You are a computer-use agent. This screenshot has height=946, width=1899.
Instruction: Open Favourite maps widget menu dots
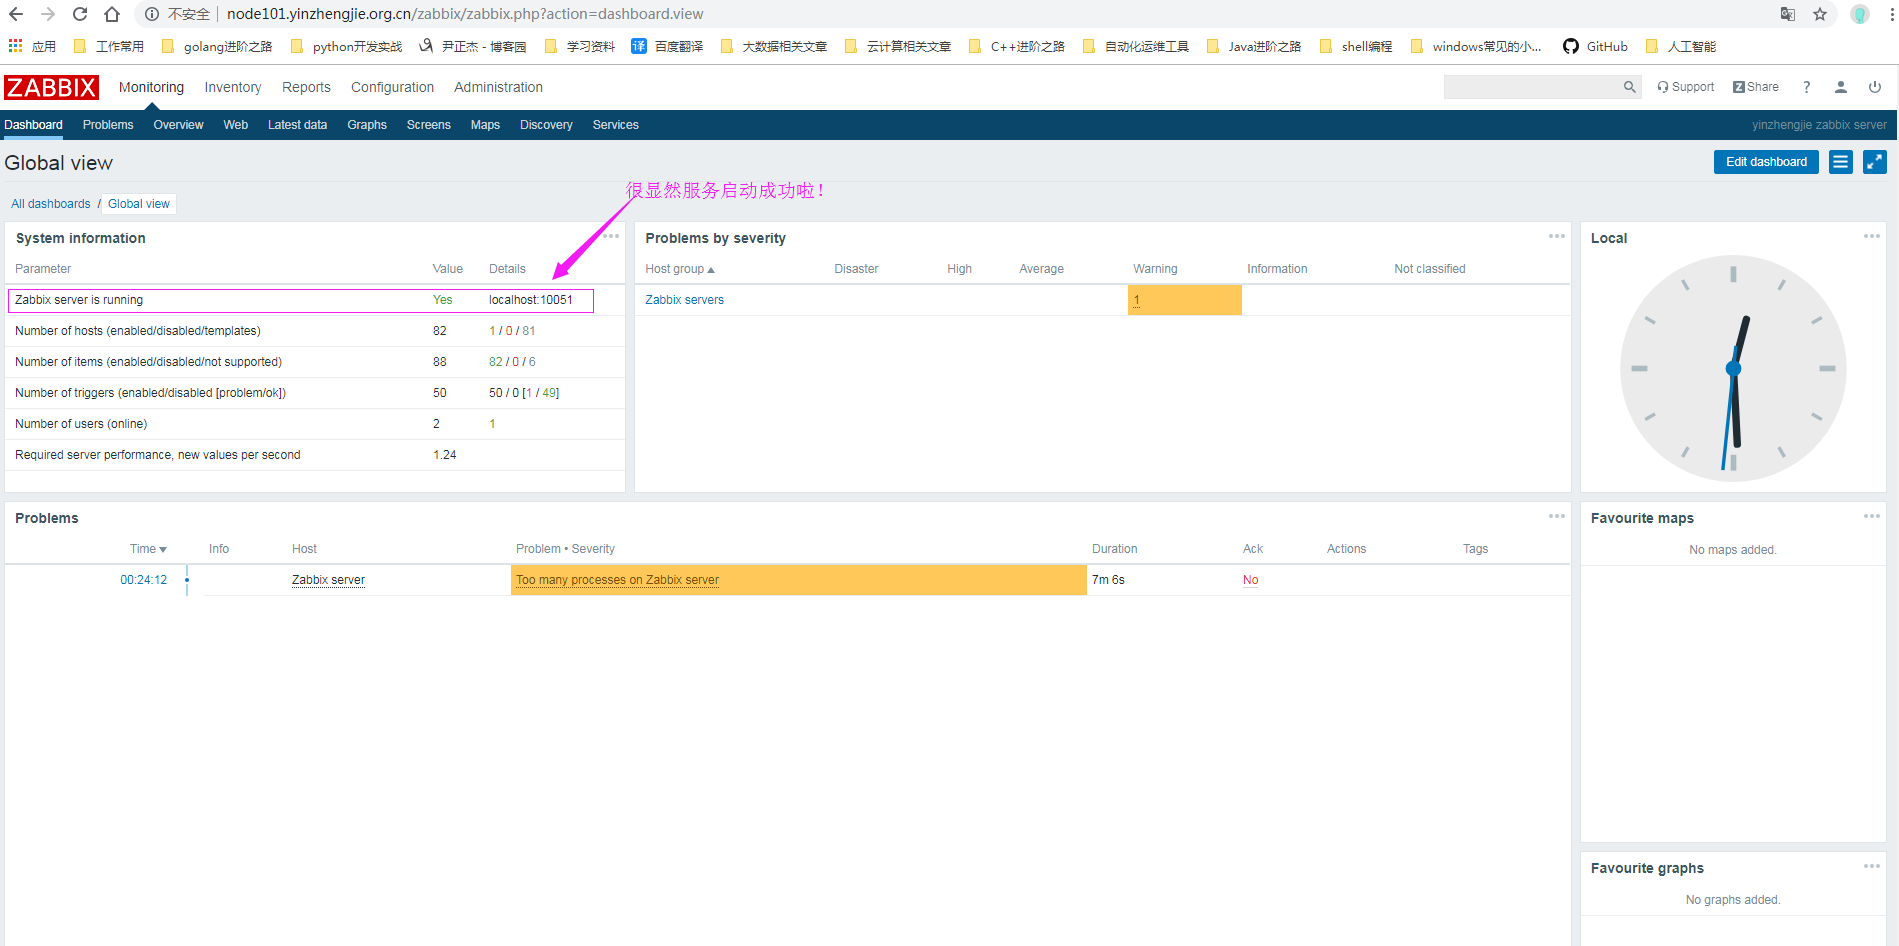[x=1872, y=516]
